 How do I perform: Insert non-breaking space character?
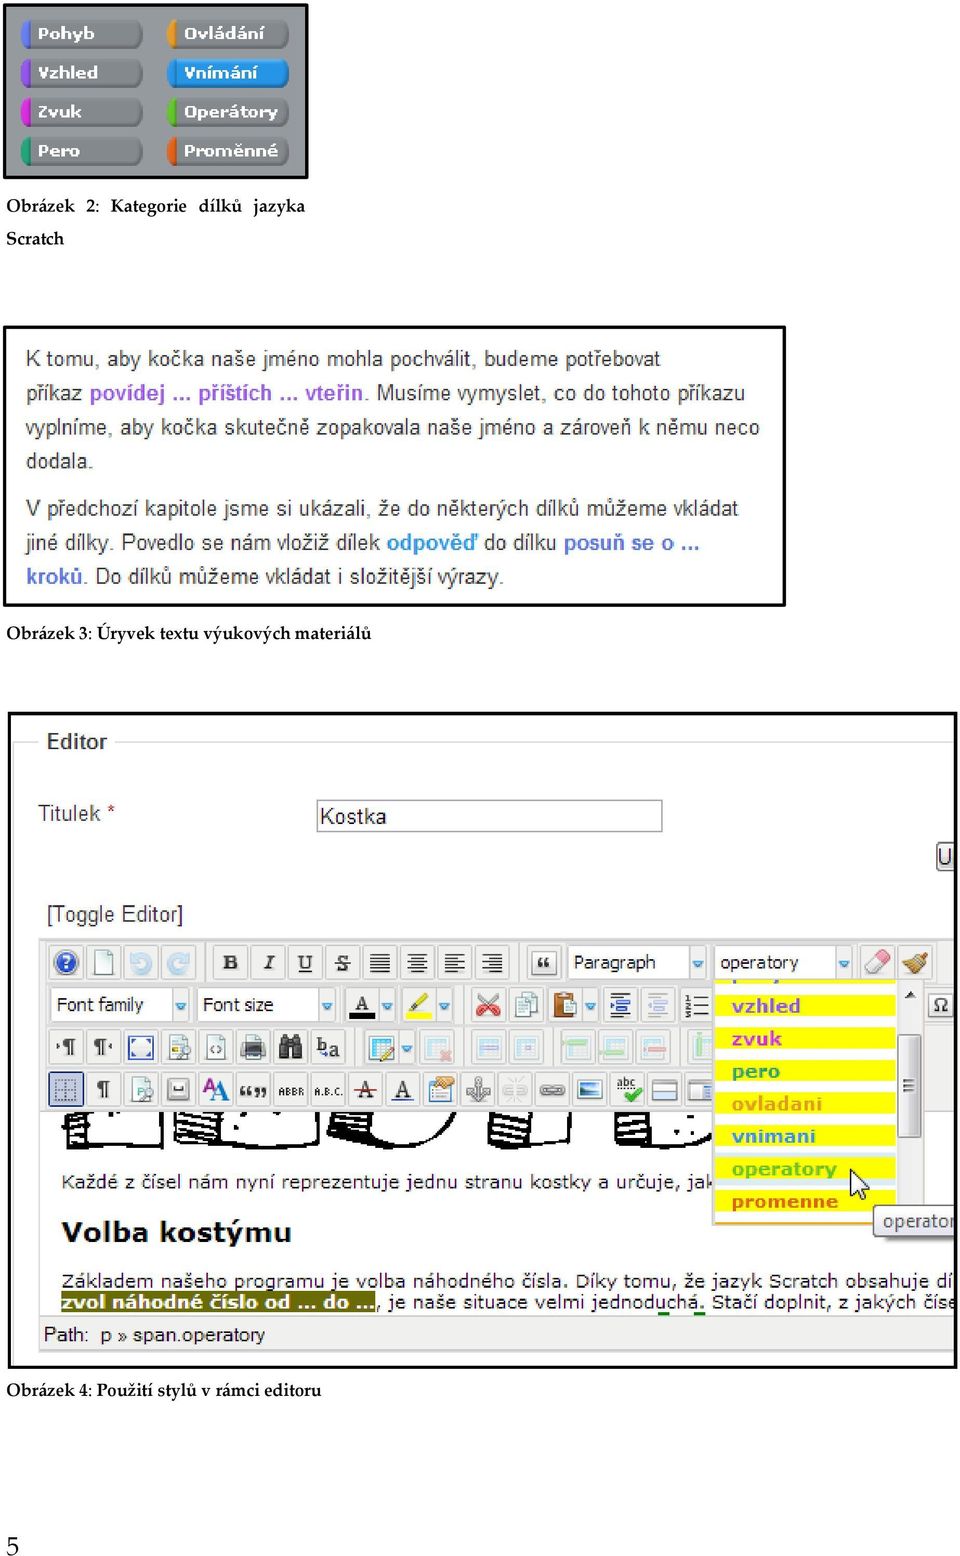[178, 1089]
